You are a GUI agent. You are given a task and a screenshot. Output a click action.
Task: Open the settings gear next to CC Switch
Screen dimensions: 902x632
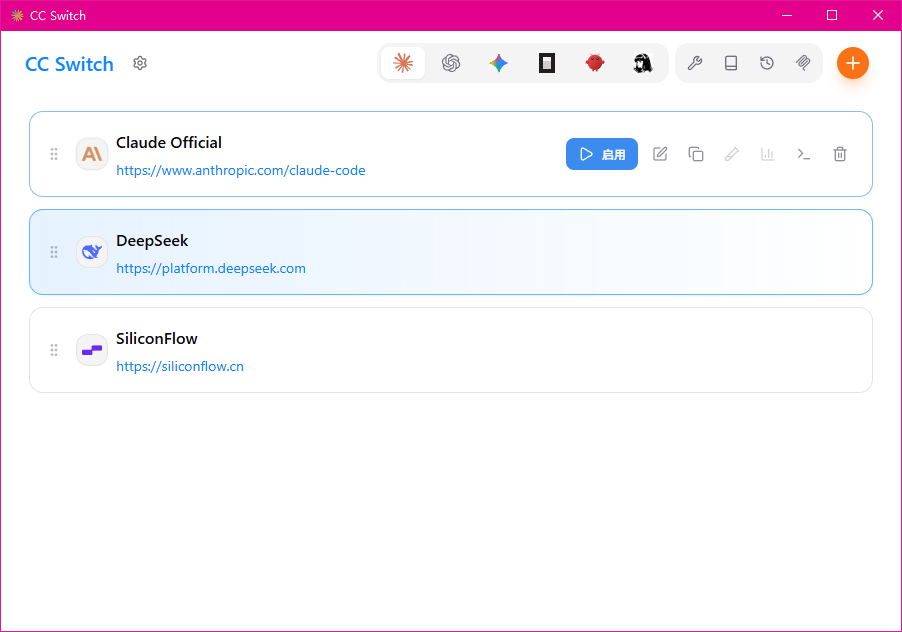click(x=140, y=63)
